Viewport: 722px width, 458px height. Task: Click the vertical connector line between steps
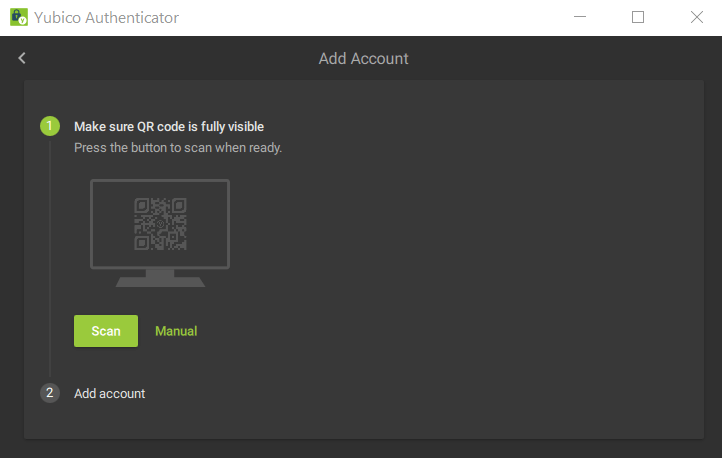[x=50, y=260]
